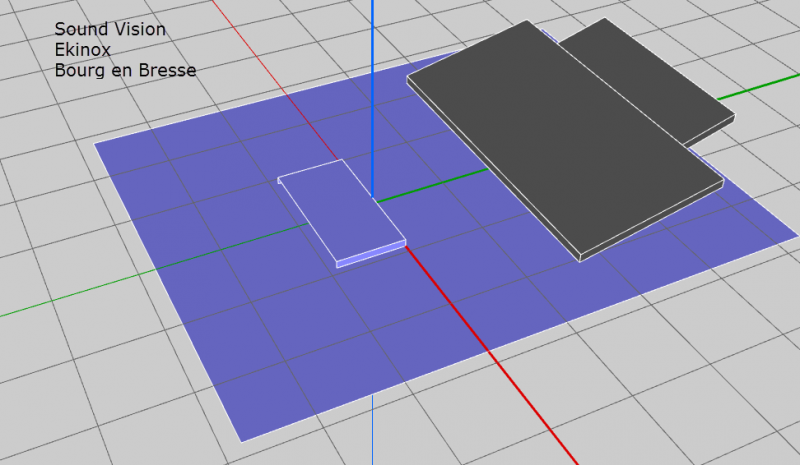Click the 'Bourg en Bresse' text label
The width and height of the screenshot is (800, 465).
[x=126, y=70]
